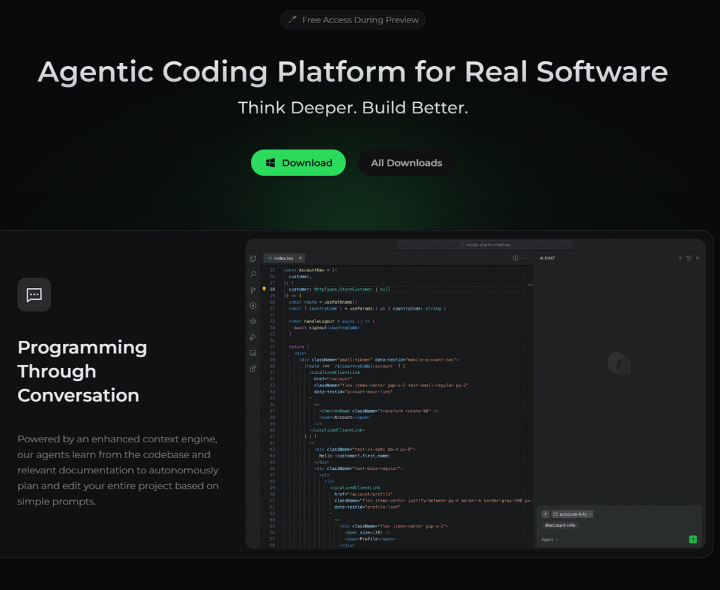Click the Free Access During Preview badge
Screen dimensions: 720x590
pos(353,20)
